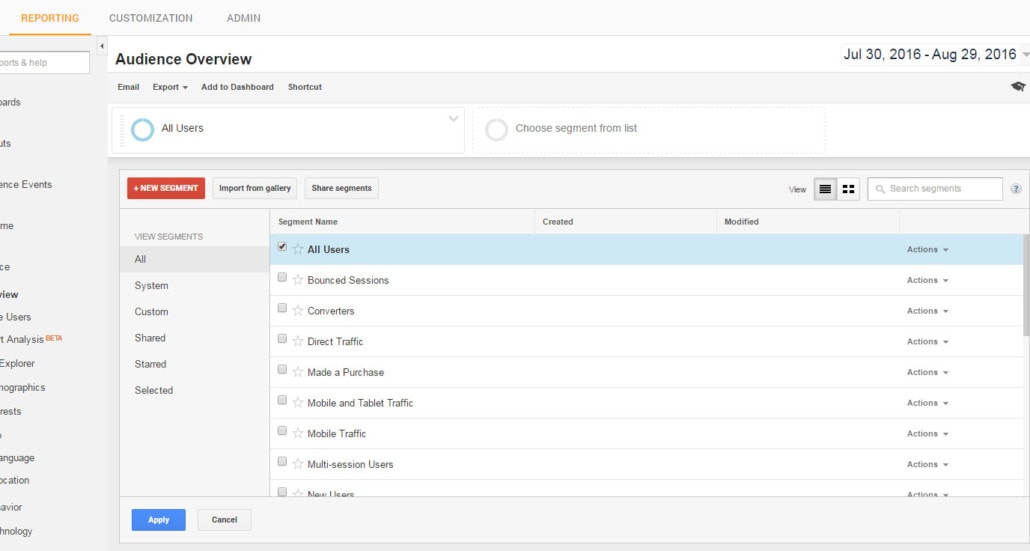
Task: Open the REPORTING tab
Action: (x=50, y=18)
